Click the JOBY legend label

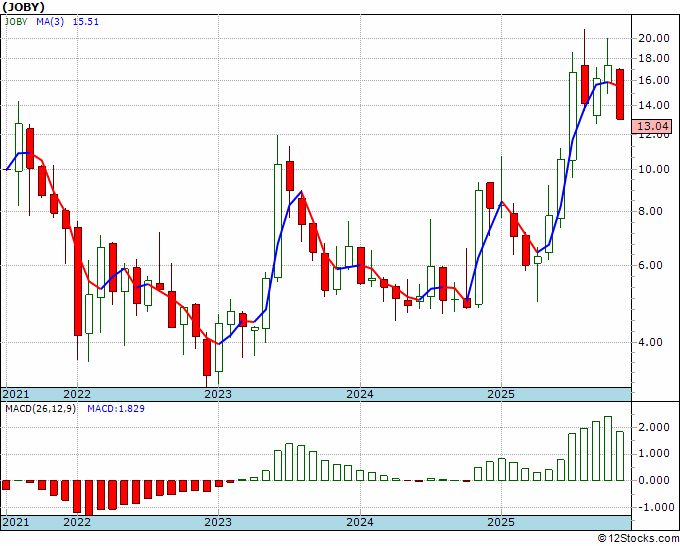tap(16, 21)
